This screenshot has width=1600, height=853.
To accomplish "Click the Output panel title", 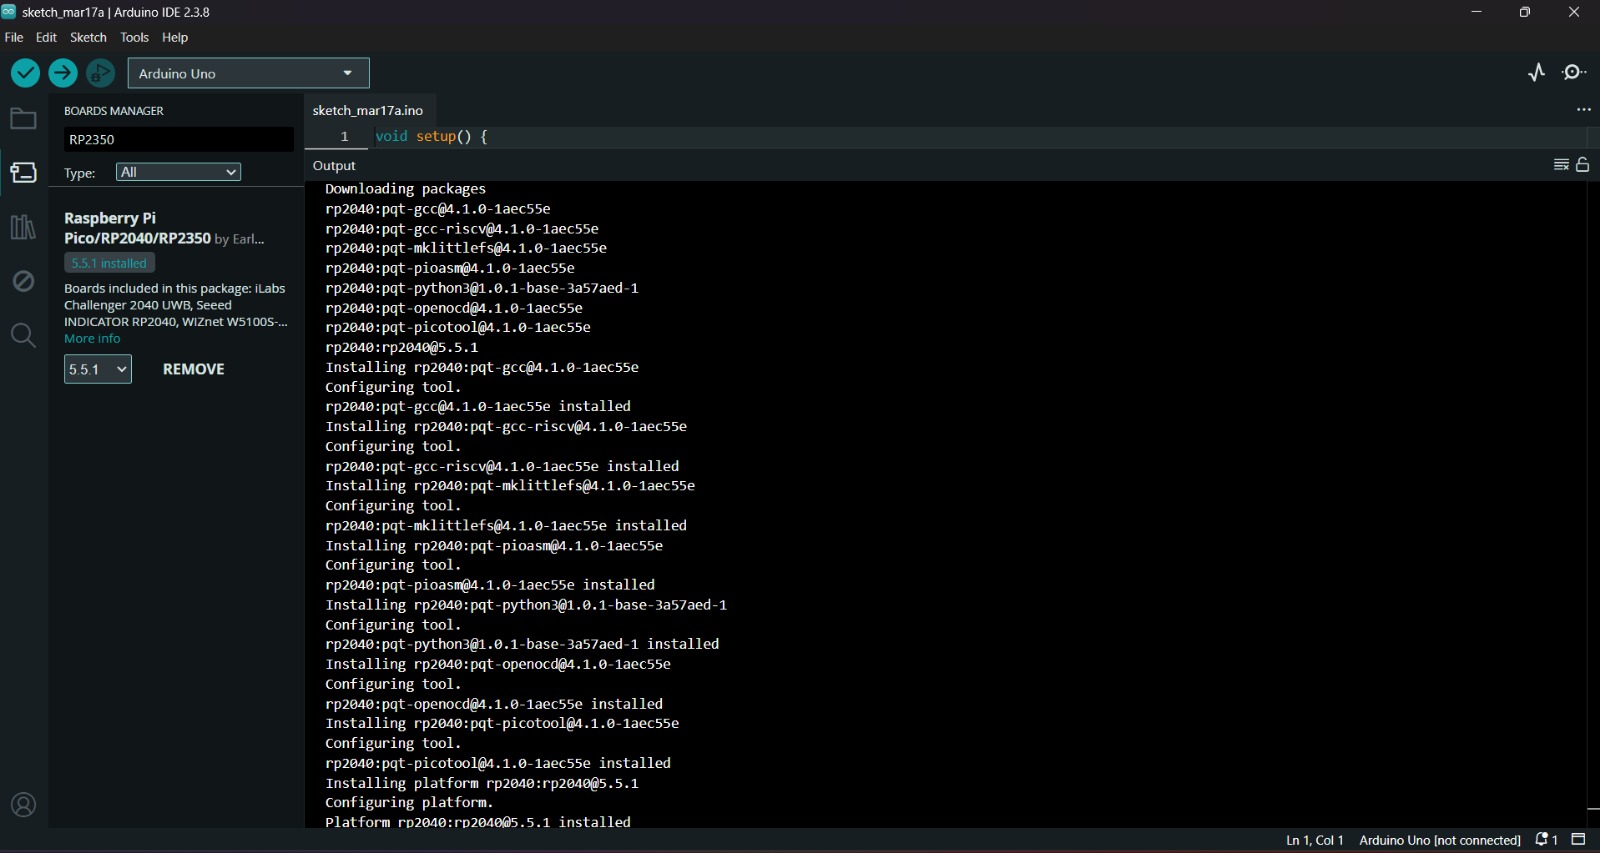I will click(x=334, y=166).
